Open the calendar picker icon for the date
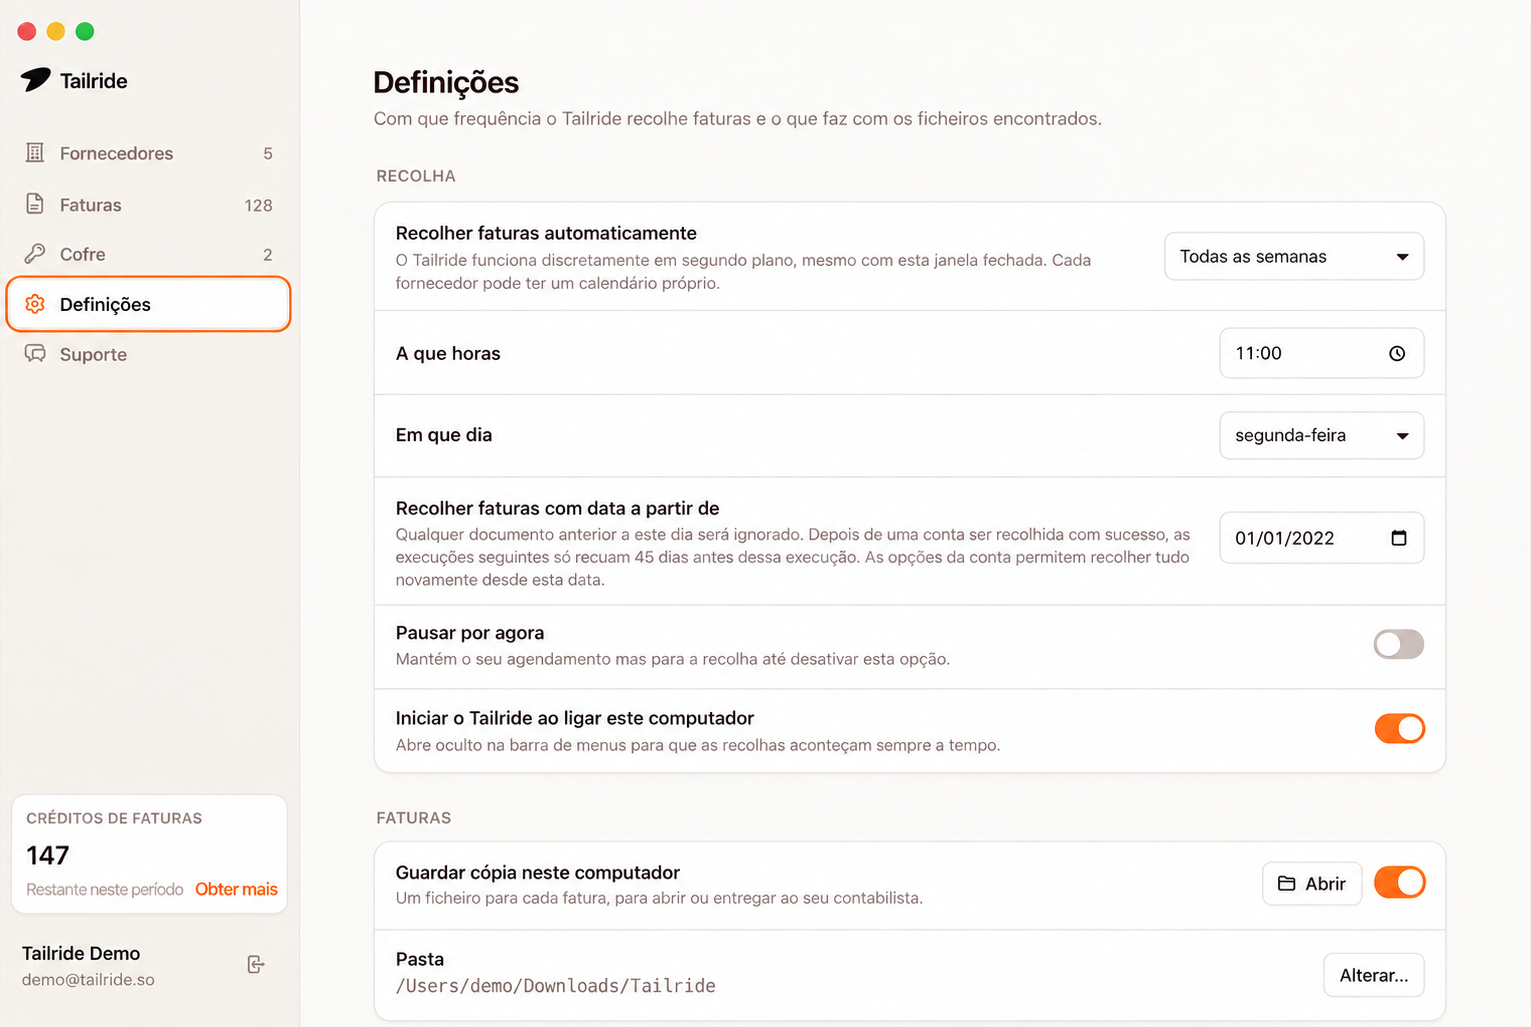 pyautogui.click(x=1399, y=538)
